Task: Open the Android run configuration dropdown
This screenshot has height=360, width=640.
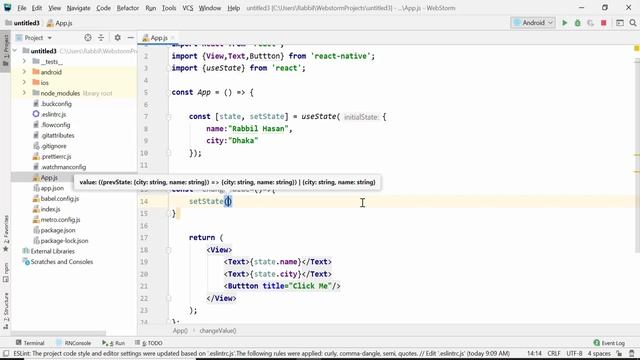Action: [x=533, y=23]
